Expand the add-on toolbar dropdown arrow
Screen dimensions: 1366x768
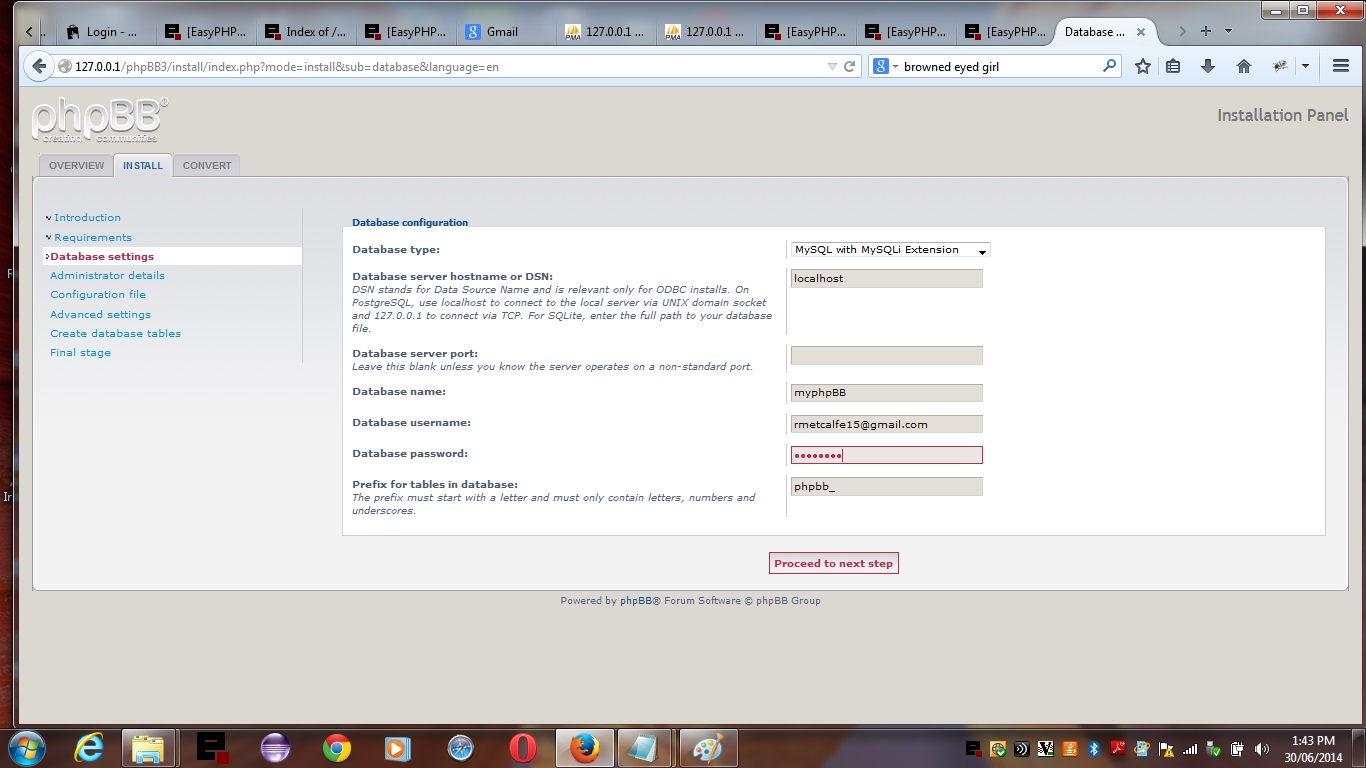[1305, 66]
